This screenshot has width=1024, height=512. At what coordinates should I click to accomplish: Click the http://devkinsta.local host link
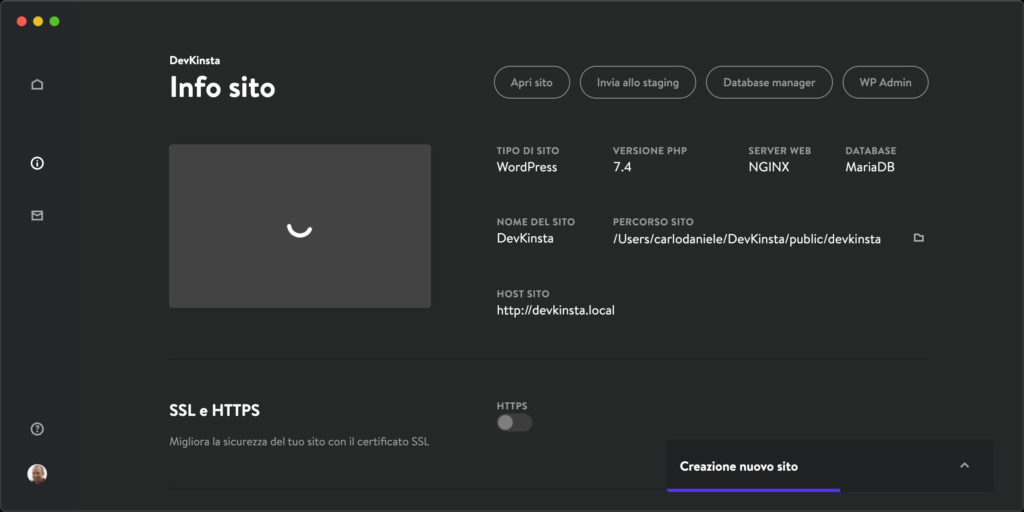tap(556, 310)
